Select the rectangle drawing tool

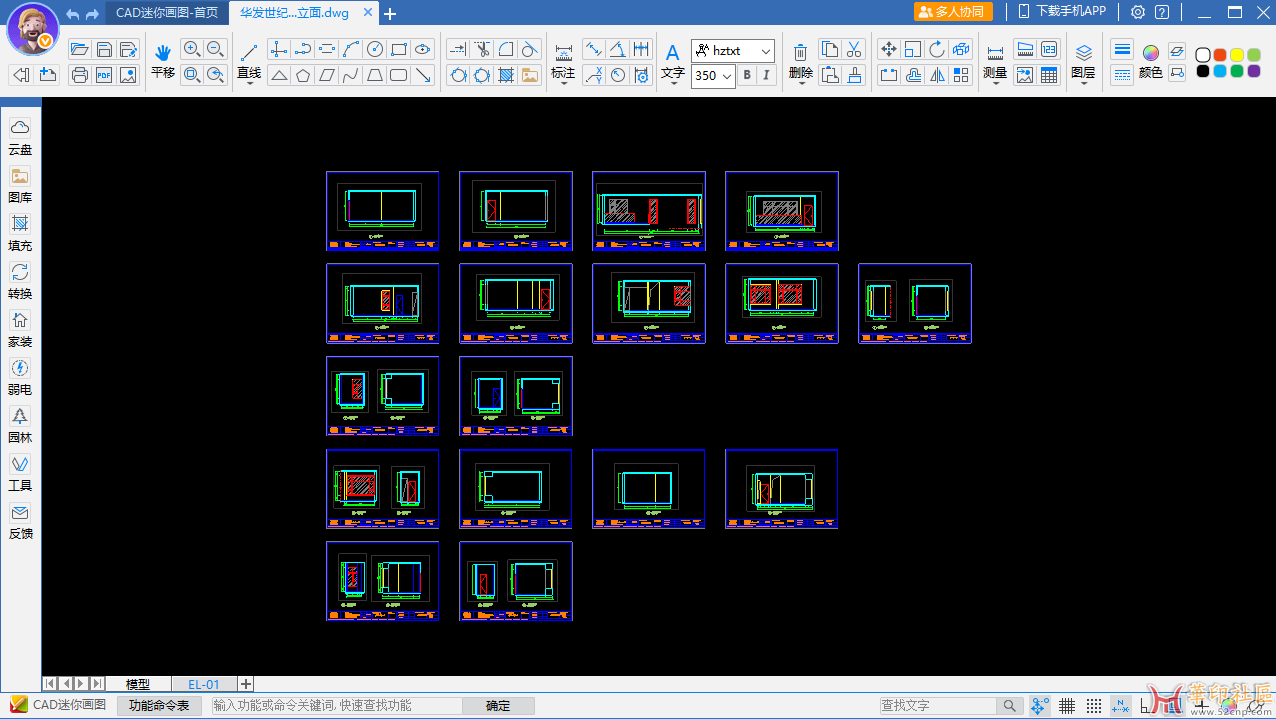[399, 49]
